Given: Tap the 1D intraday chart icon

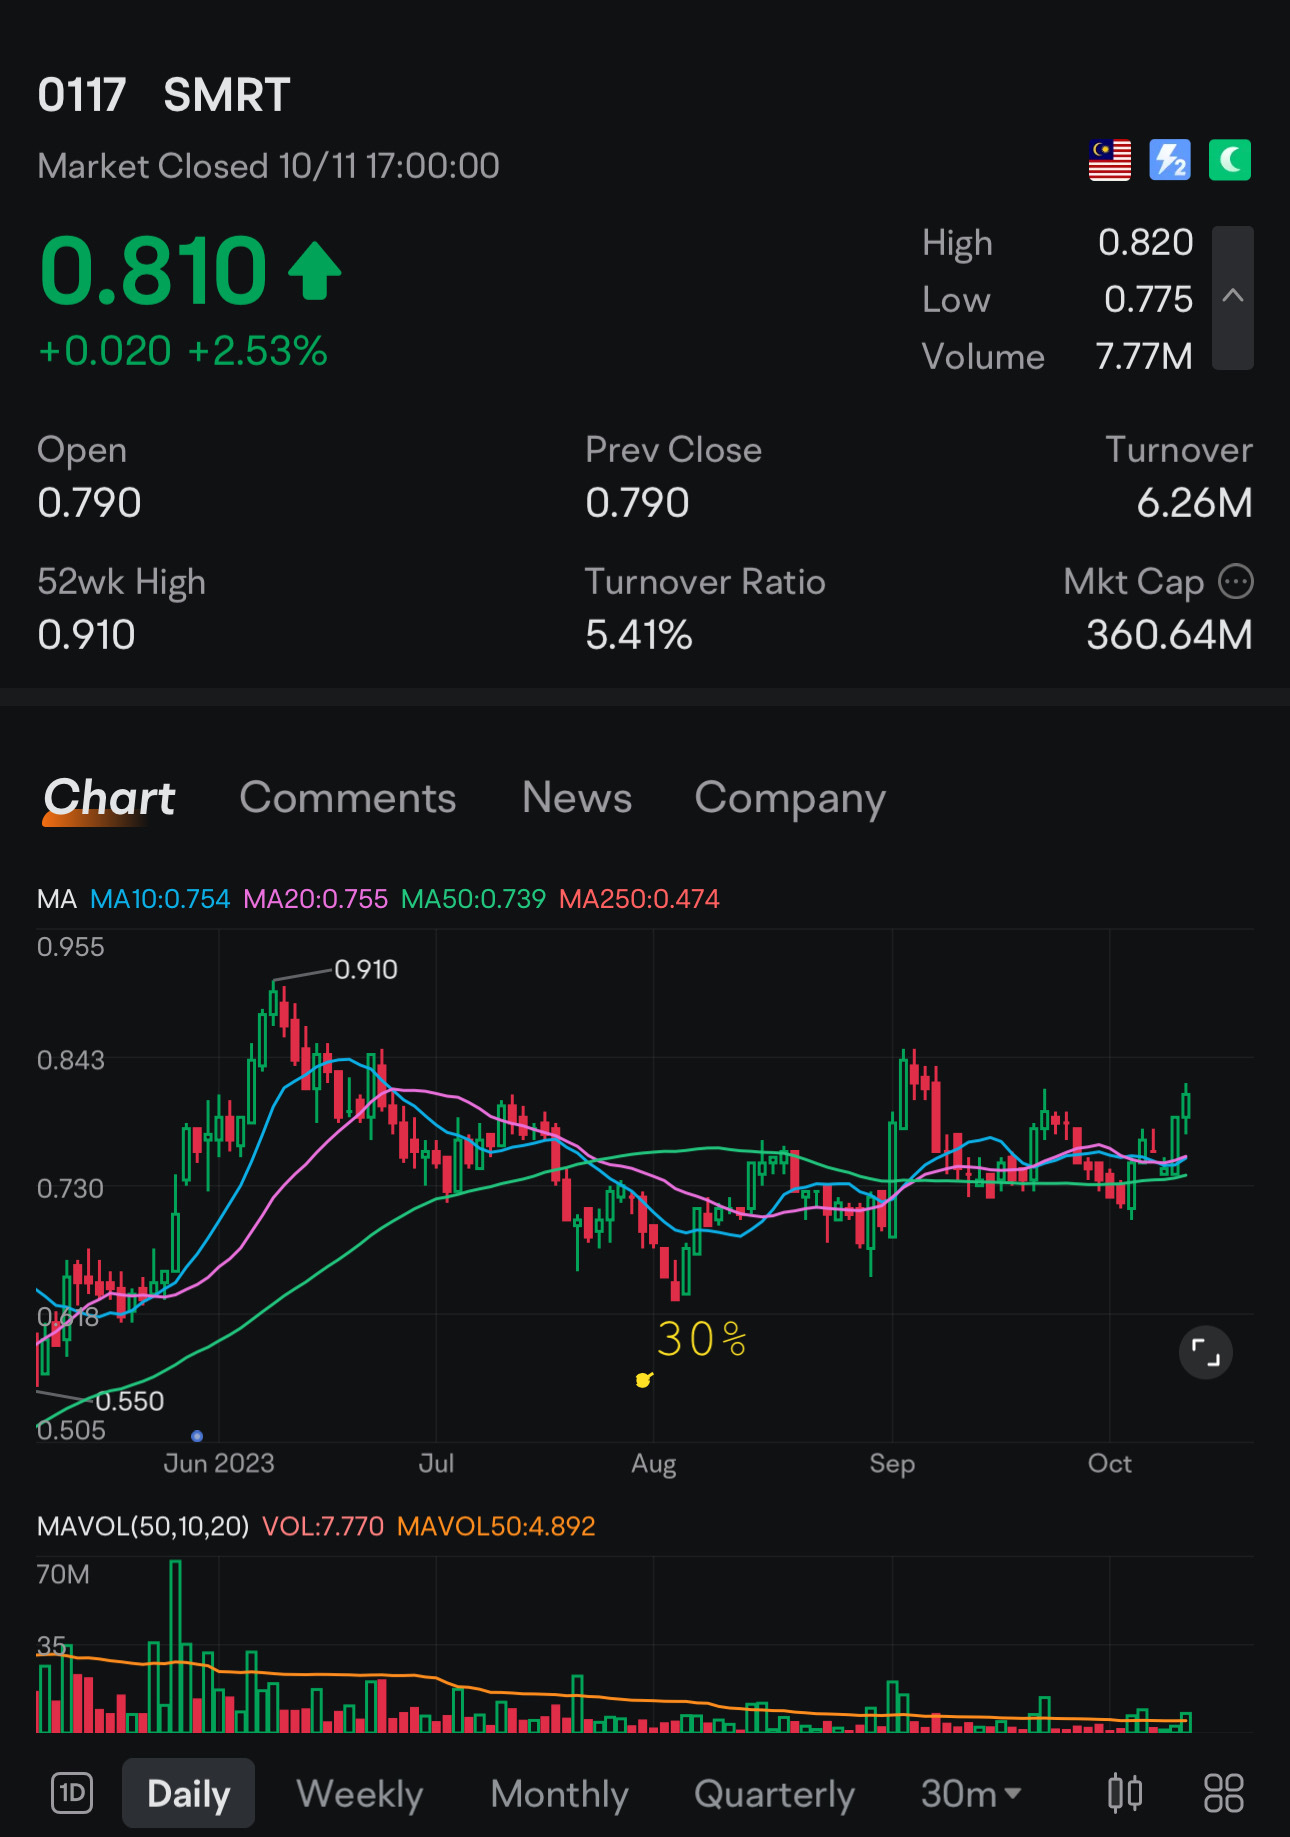Looking at the screenshot, I should pyautogui.click(x=72, y=1793).
